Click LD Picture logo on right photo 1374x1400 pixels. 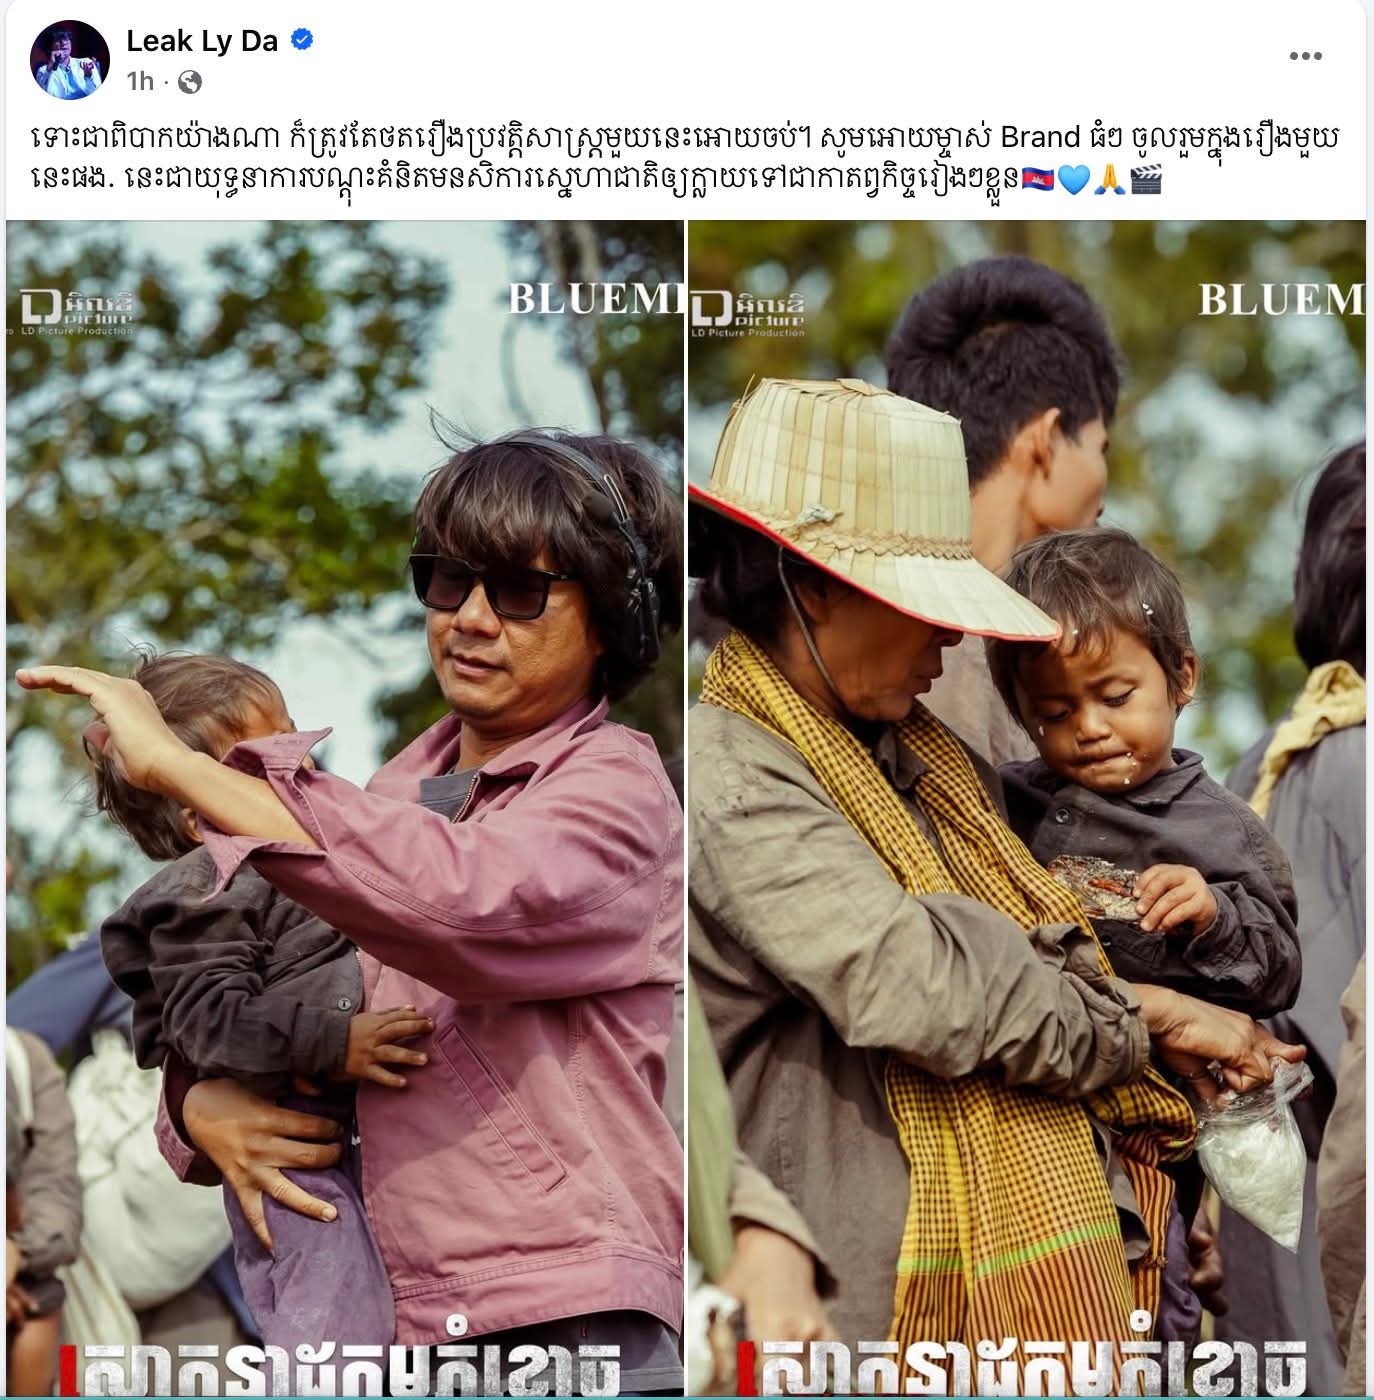[749, 313]
